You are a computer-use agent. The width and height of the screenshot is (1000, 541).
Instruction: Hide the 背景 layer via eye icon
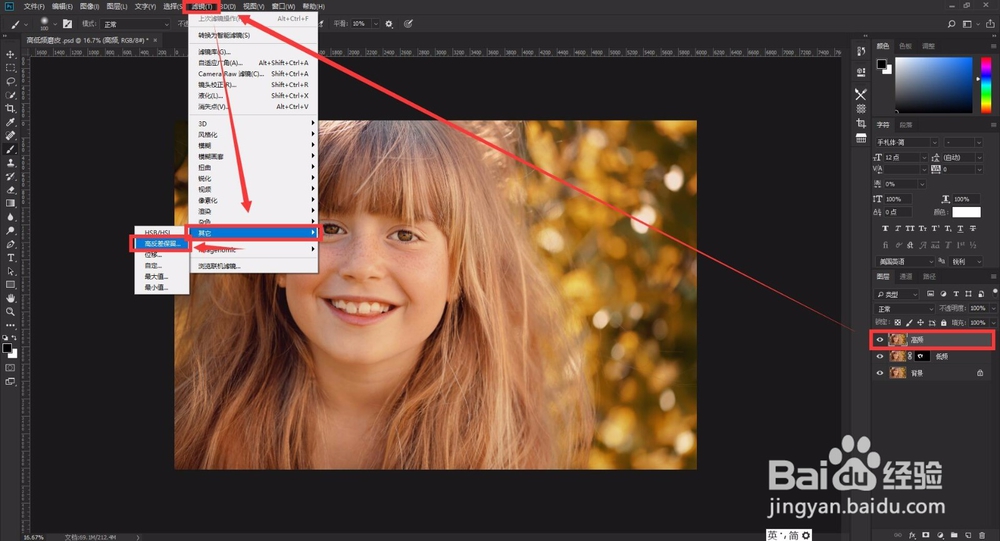[880, 373]
